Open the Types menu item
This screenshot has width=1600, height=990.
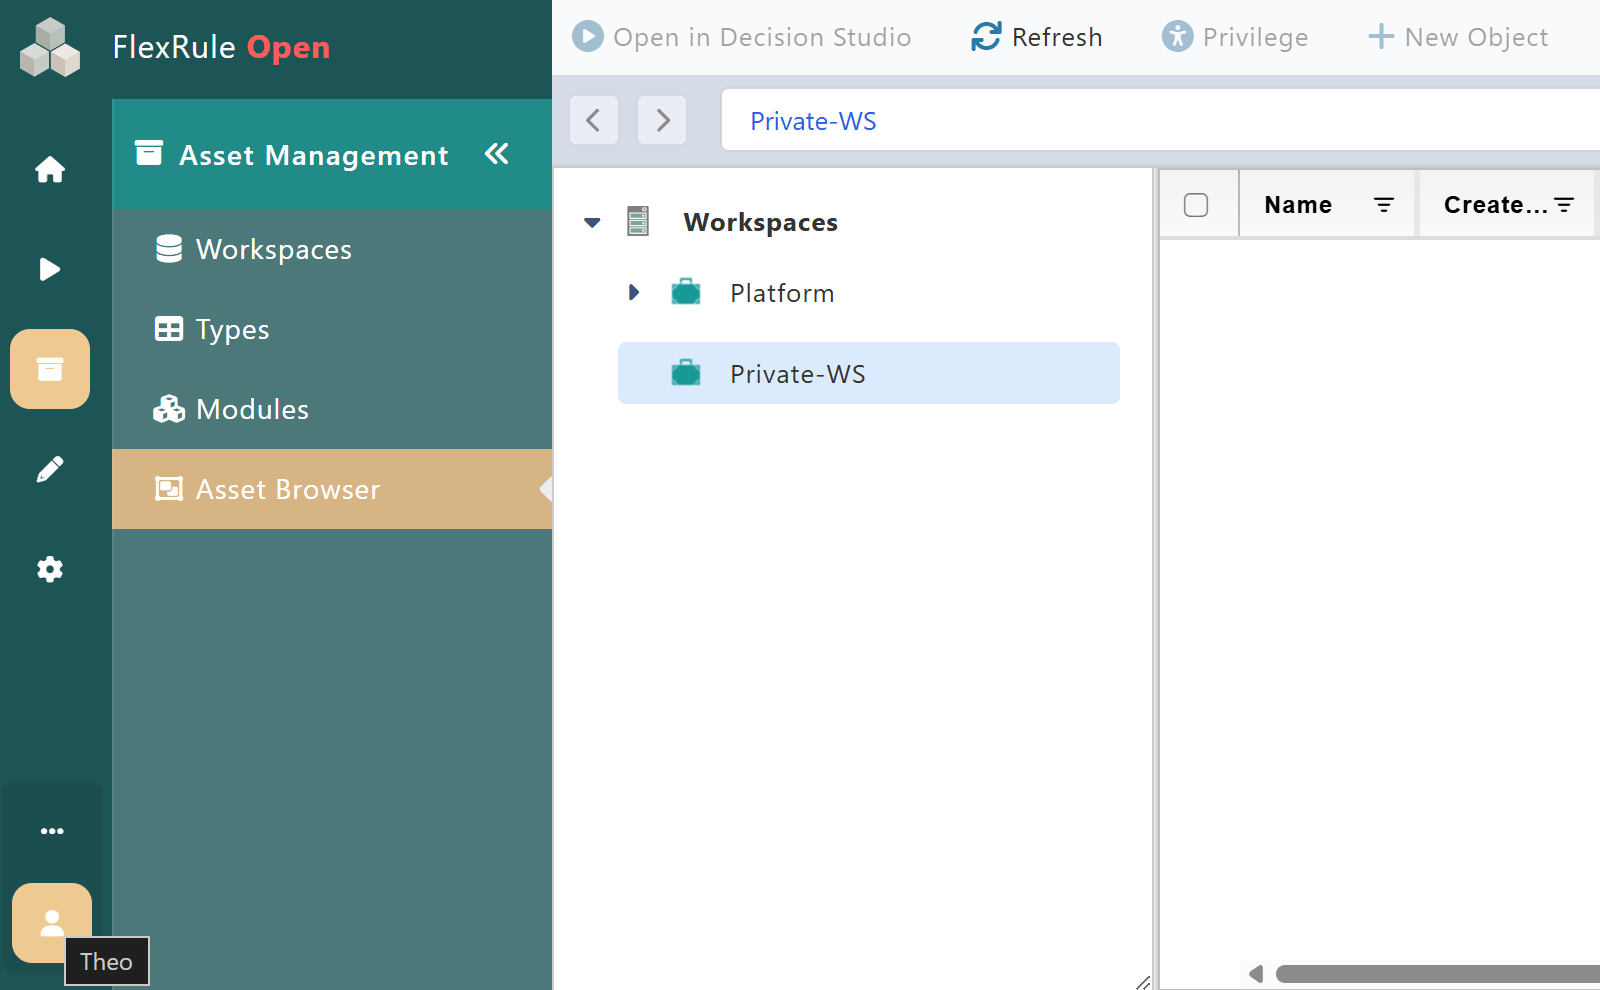tap(332, 329)
